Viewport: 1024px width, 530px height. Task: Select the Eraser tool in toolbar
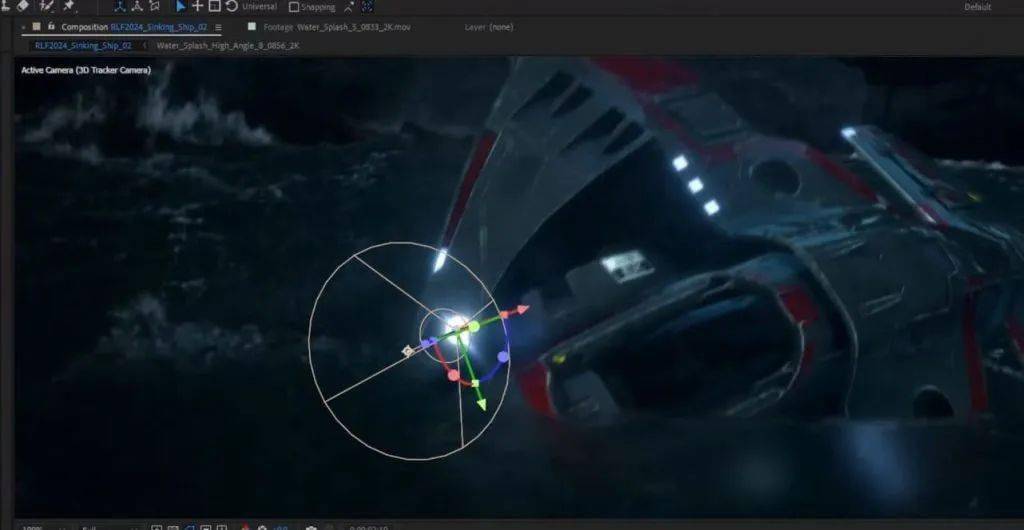tap(24, 6)
